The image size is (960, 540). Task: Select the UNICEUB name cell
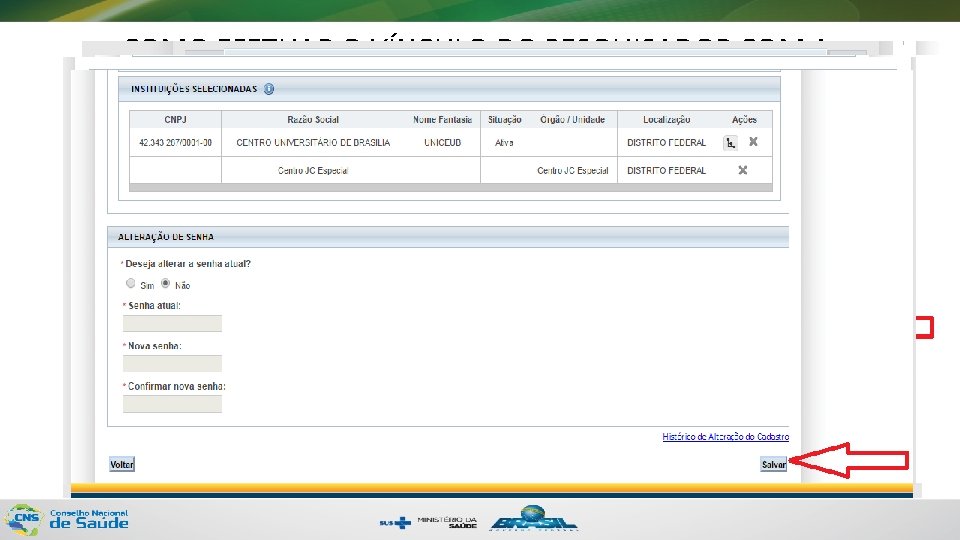click(x=442, y=143)
